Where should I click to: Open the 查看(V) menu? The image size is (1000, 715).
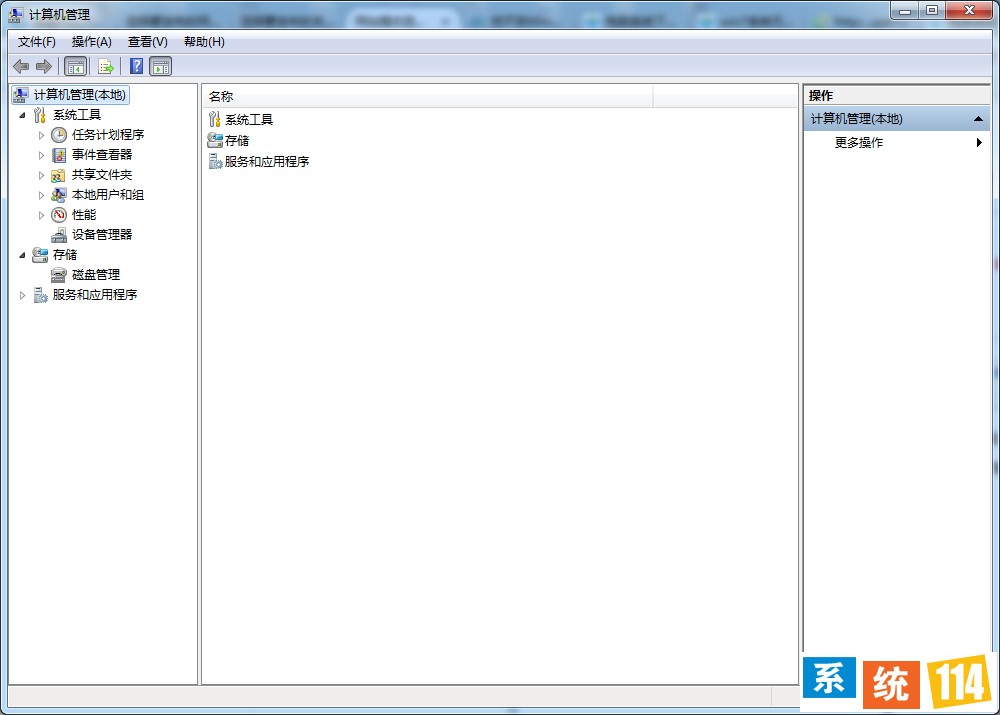point(147,42)
